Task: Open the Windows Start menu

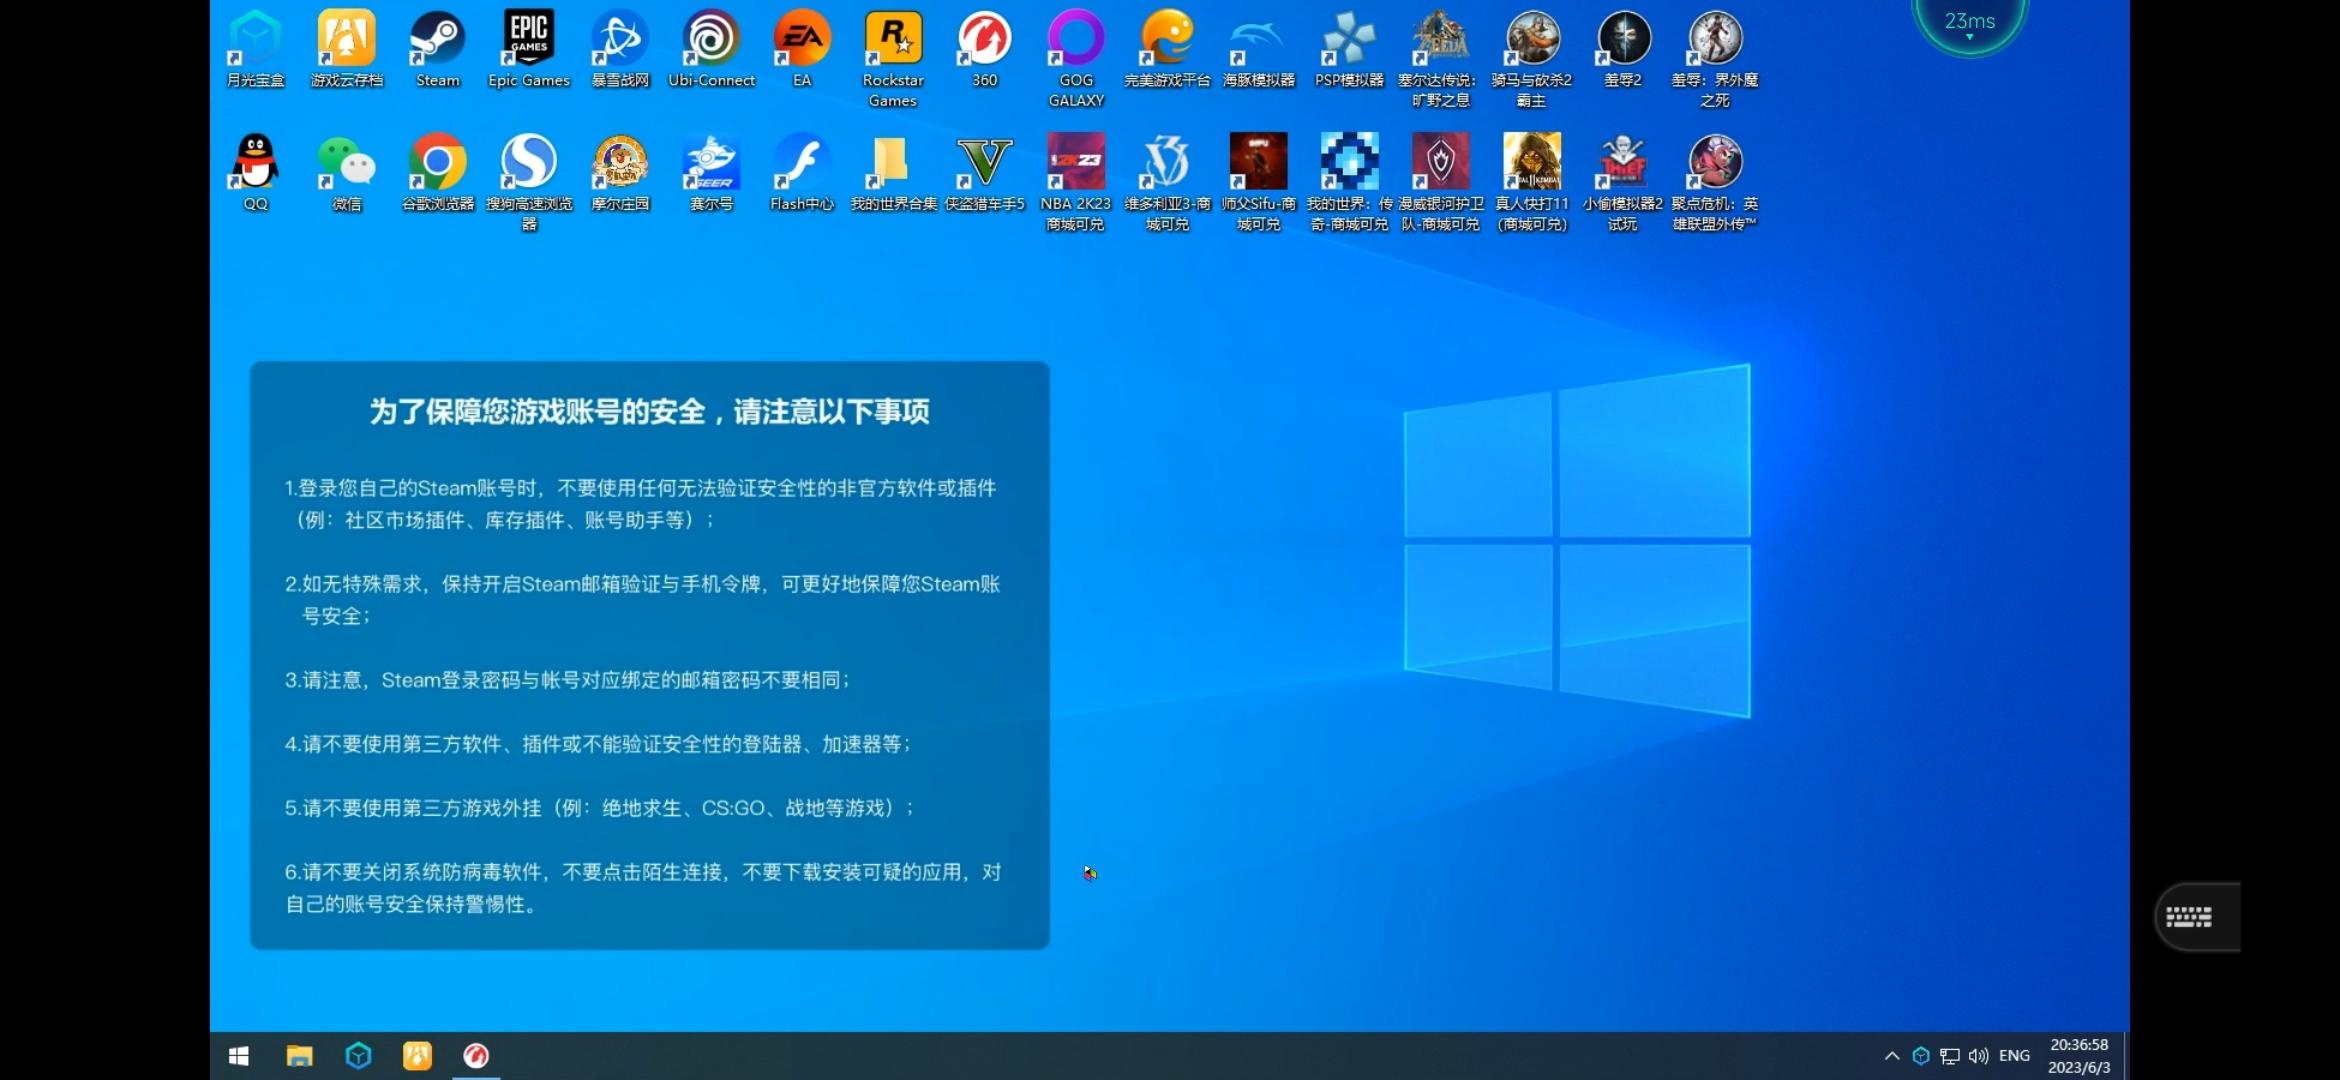Action: [239, 1056]
